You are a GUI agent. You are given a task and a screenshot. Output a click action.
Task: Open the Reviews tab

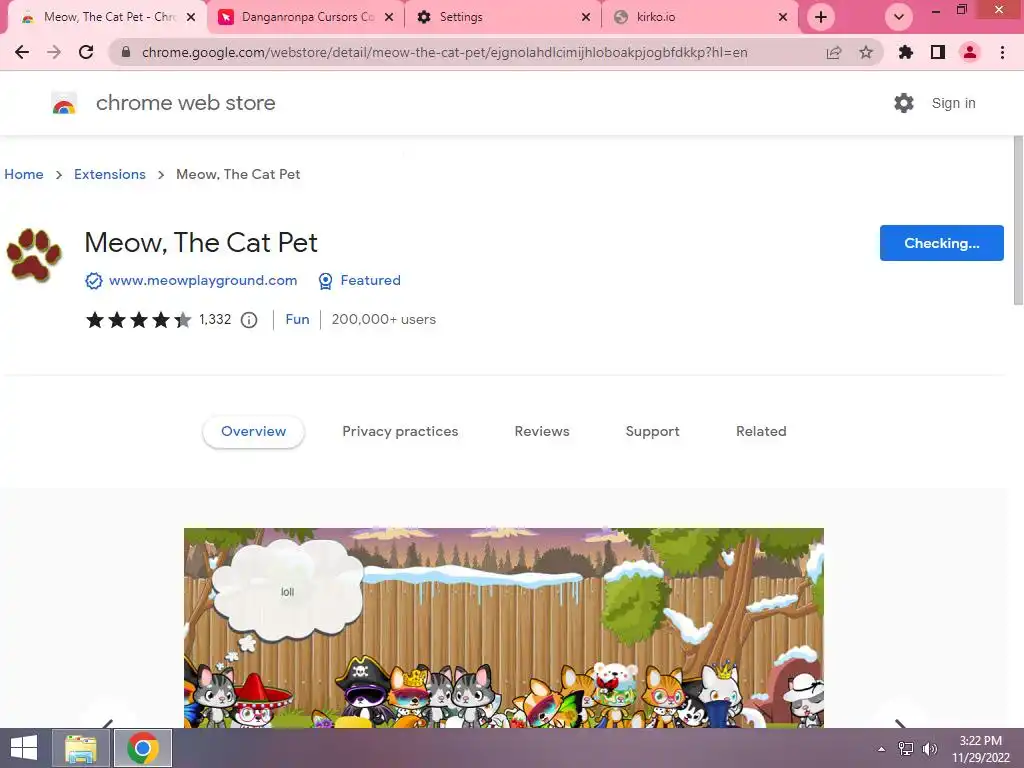click(x=542, y=431)
